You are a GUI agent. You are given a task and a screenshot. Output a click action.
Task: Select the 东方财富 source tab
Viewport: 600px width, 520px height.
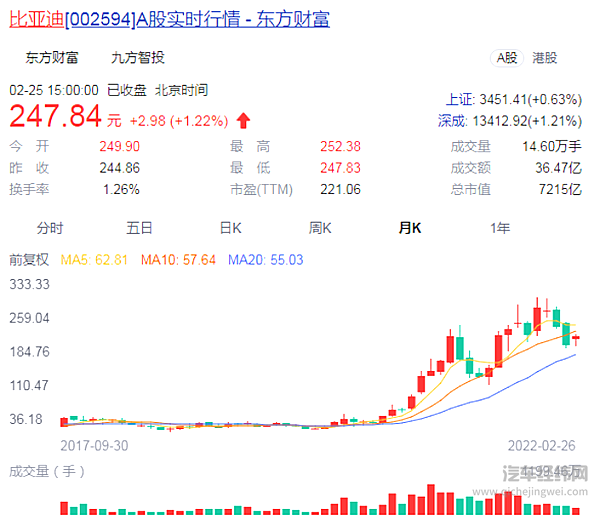[52, 58]
